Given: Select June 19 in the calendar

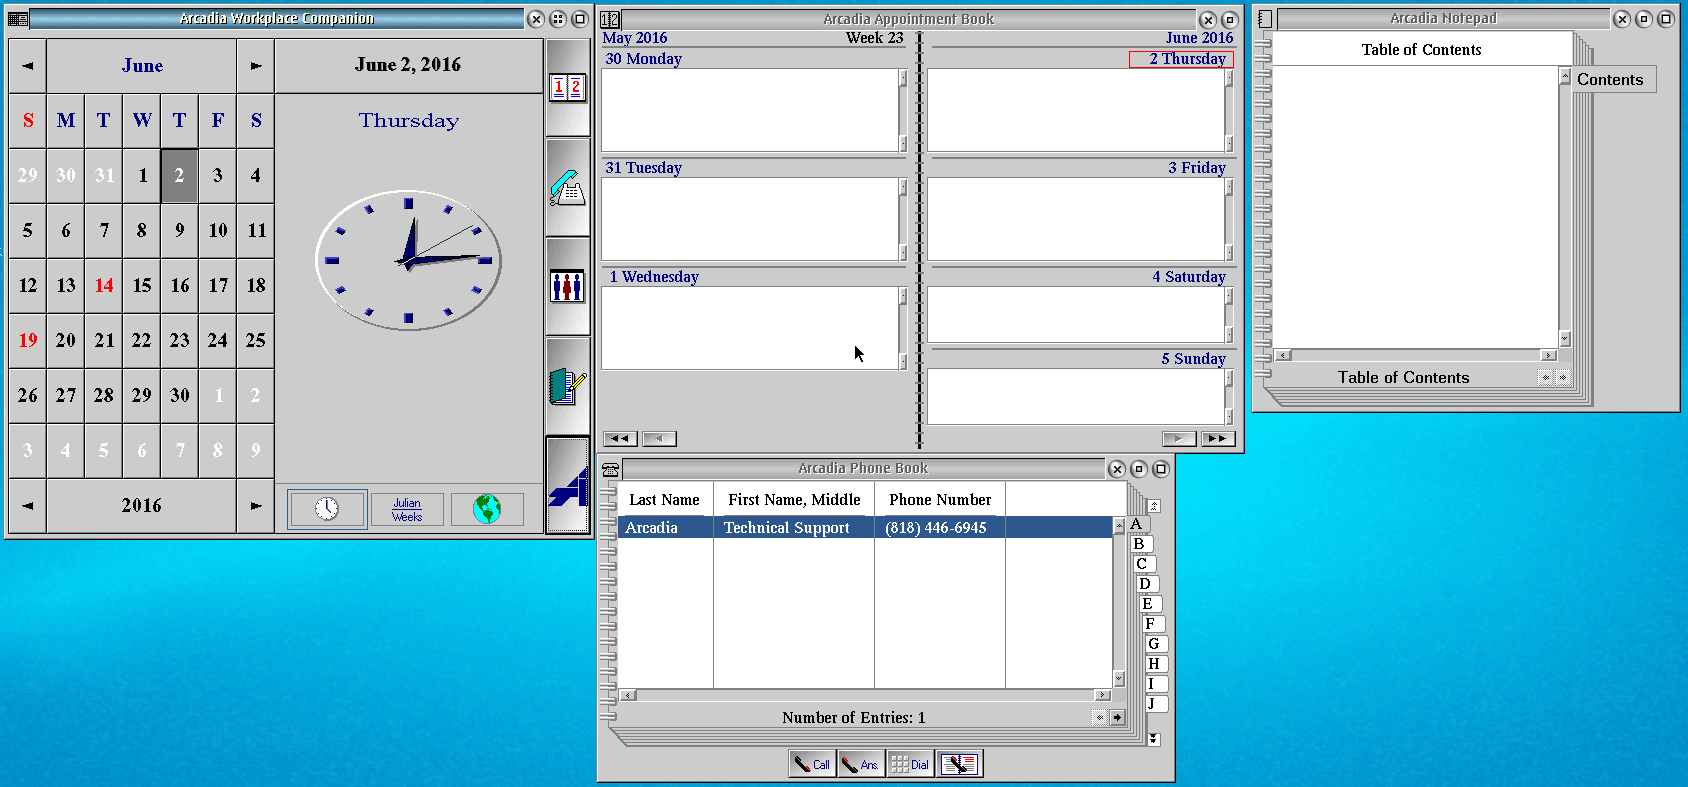Looking at the screenshot, I should coord(28,340).
